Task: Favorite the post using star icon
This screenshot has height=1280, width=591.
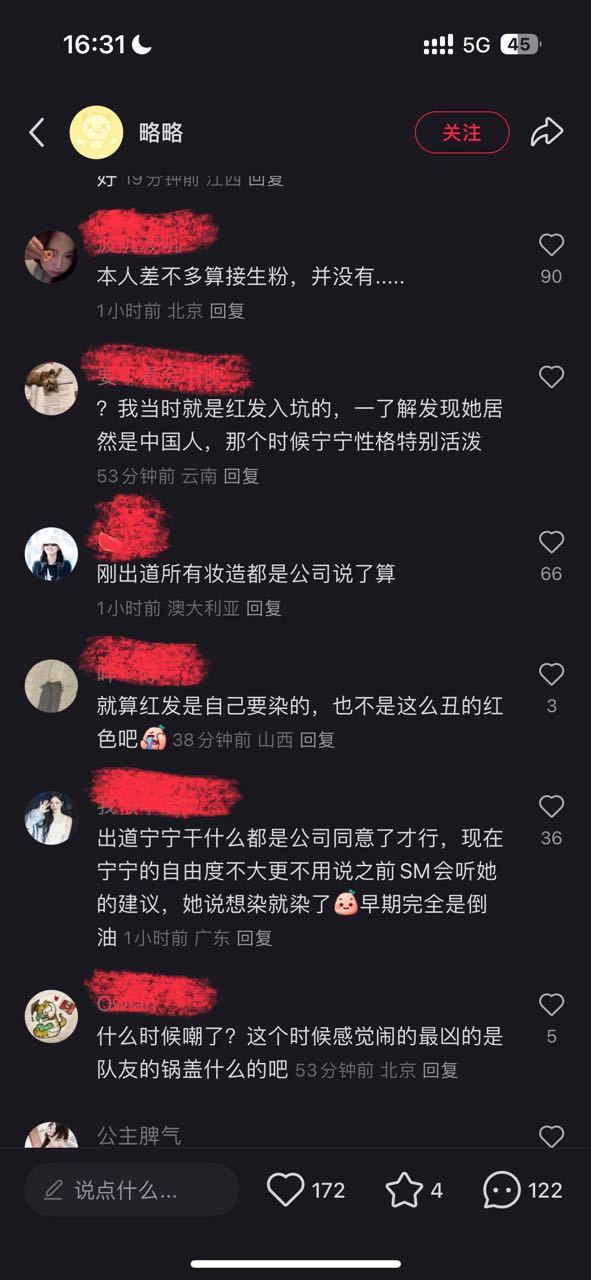Action: tap(404, 1190)
